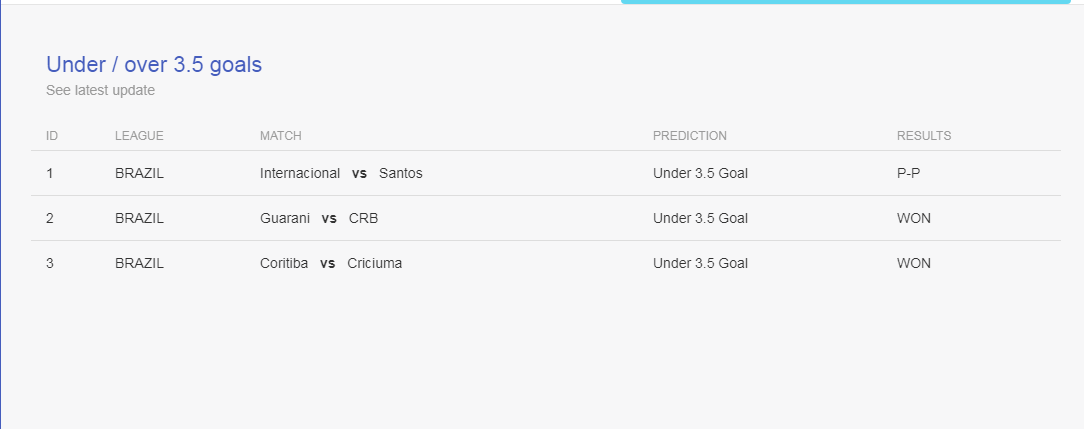Screen dimensions: 1084x429
Task: Select the LEAGUE column header
Action: click(x=139, y=136)
